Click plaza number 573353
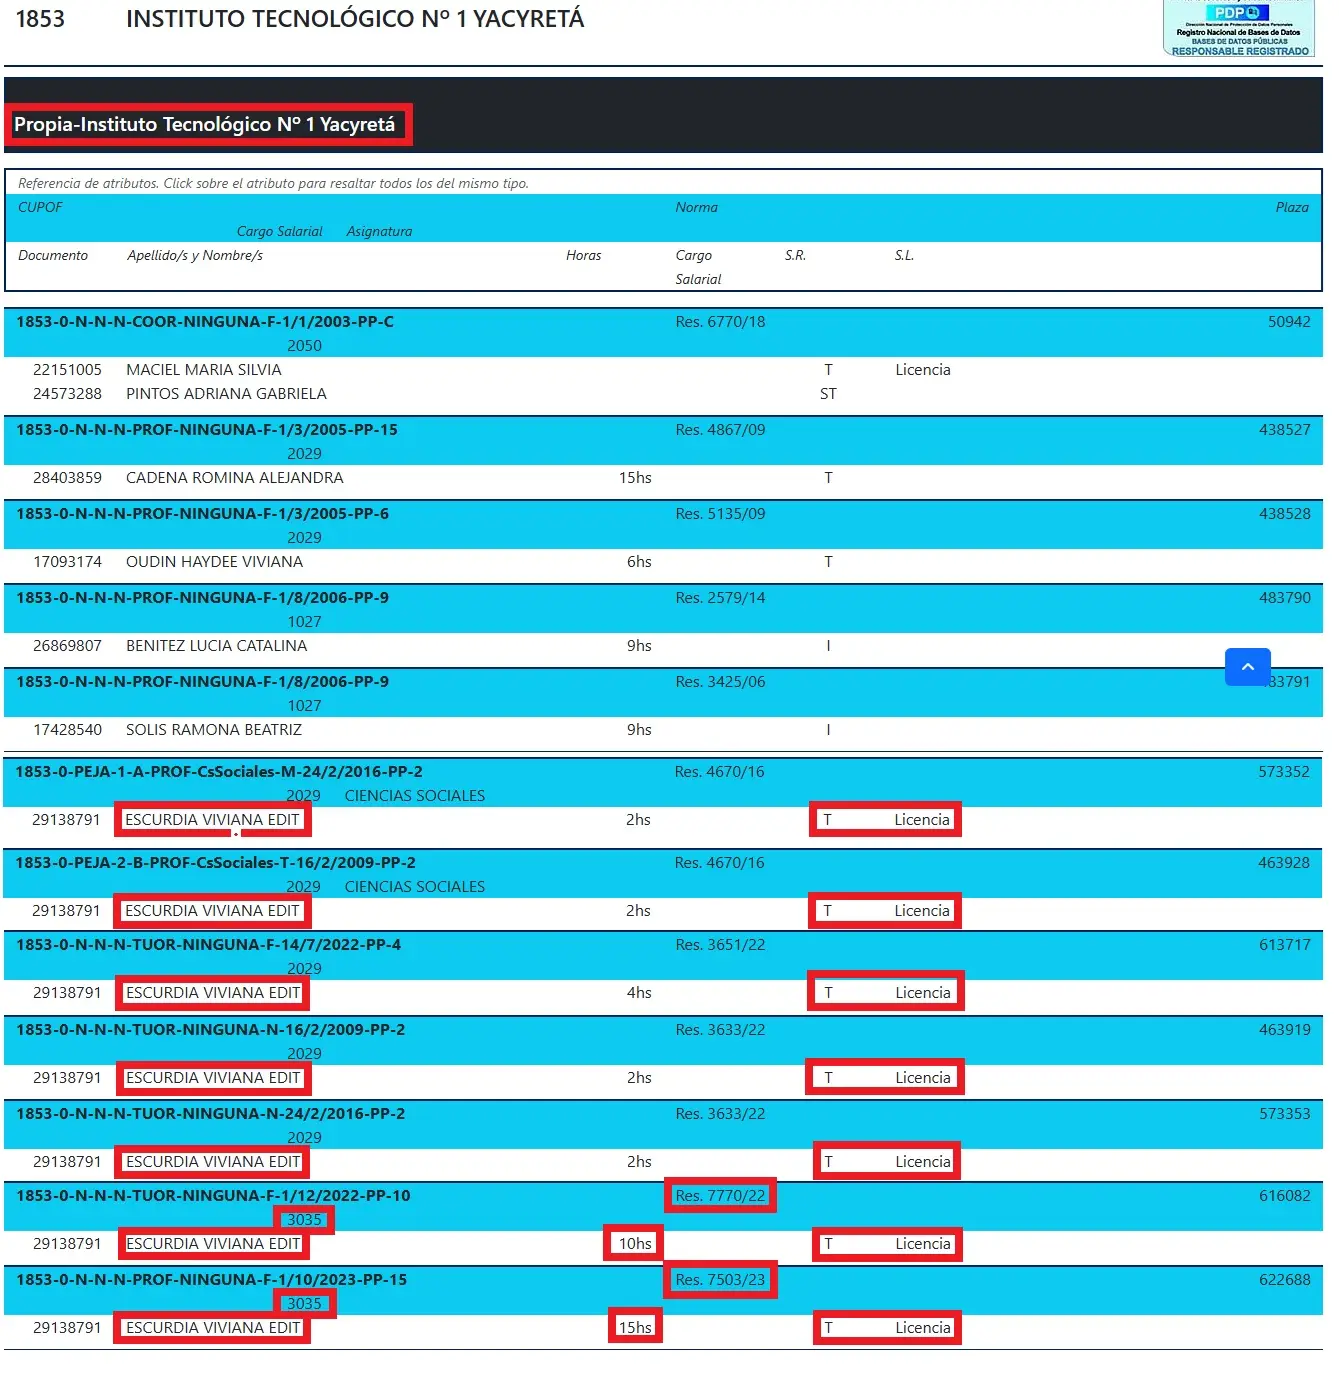Screen dimensions: 1339x1375 (x=1284, y=1114)
